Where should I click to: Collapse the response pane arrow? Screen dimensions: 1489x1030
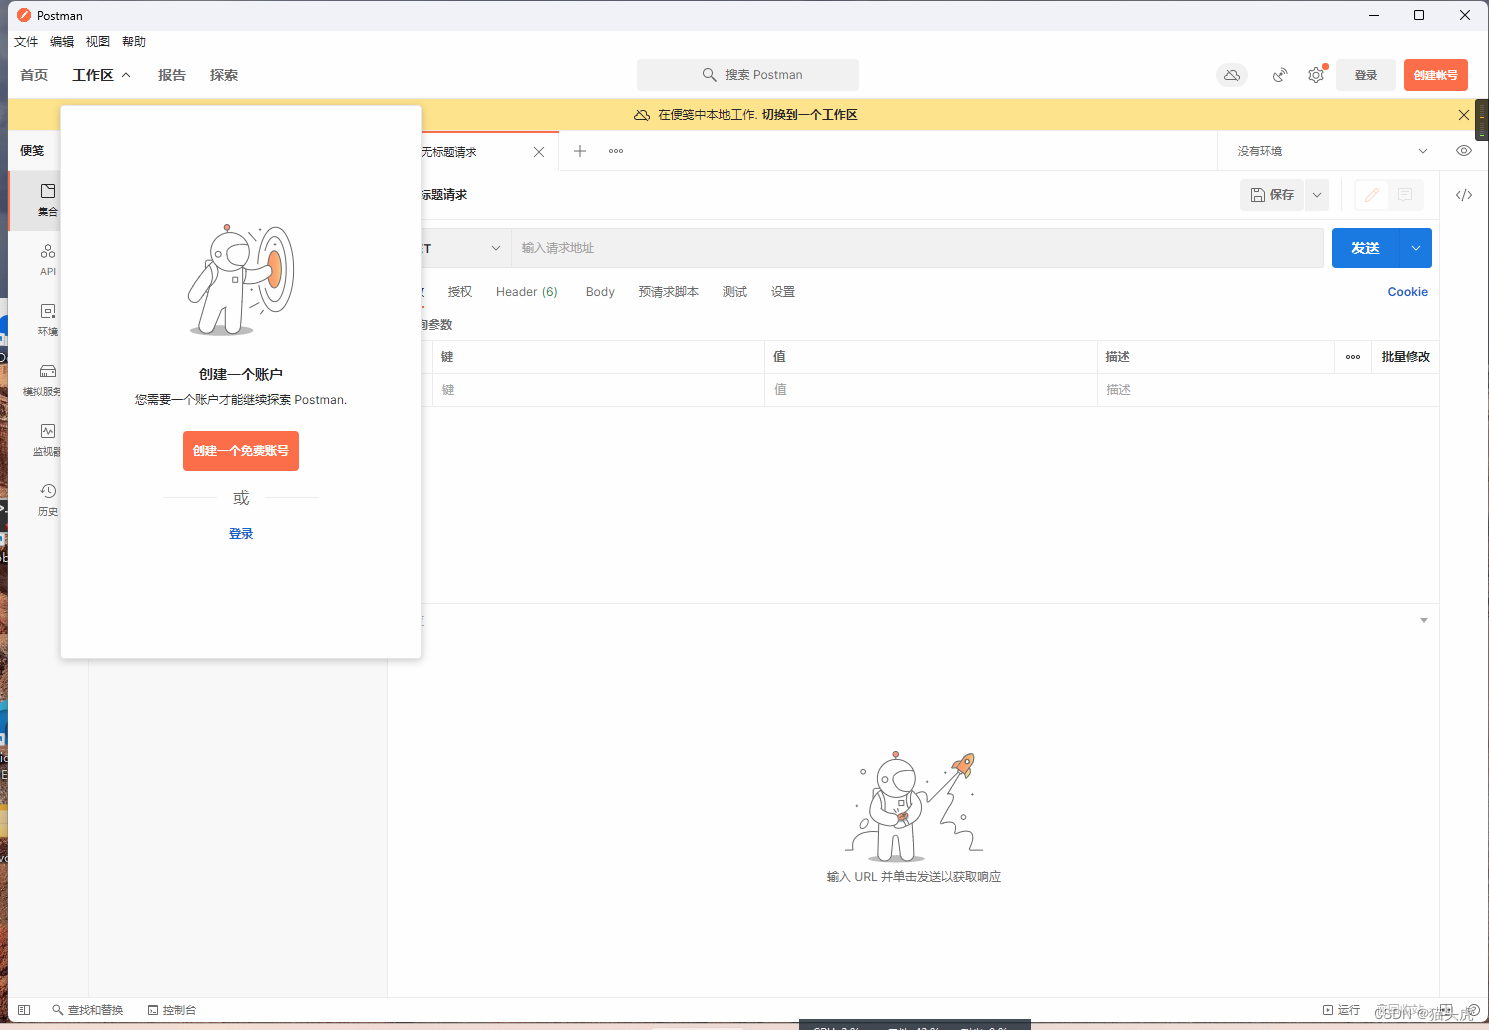(x=1424, y=621)
